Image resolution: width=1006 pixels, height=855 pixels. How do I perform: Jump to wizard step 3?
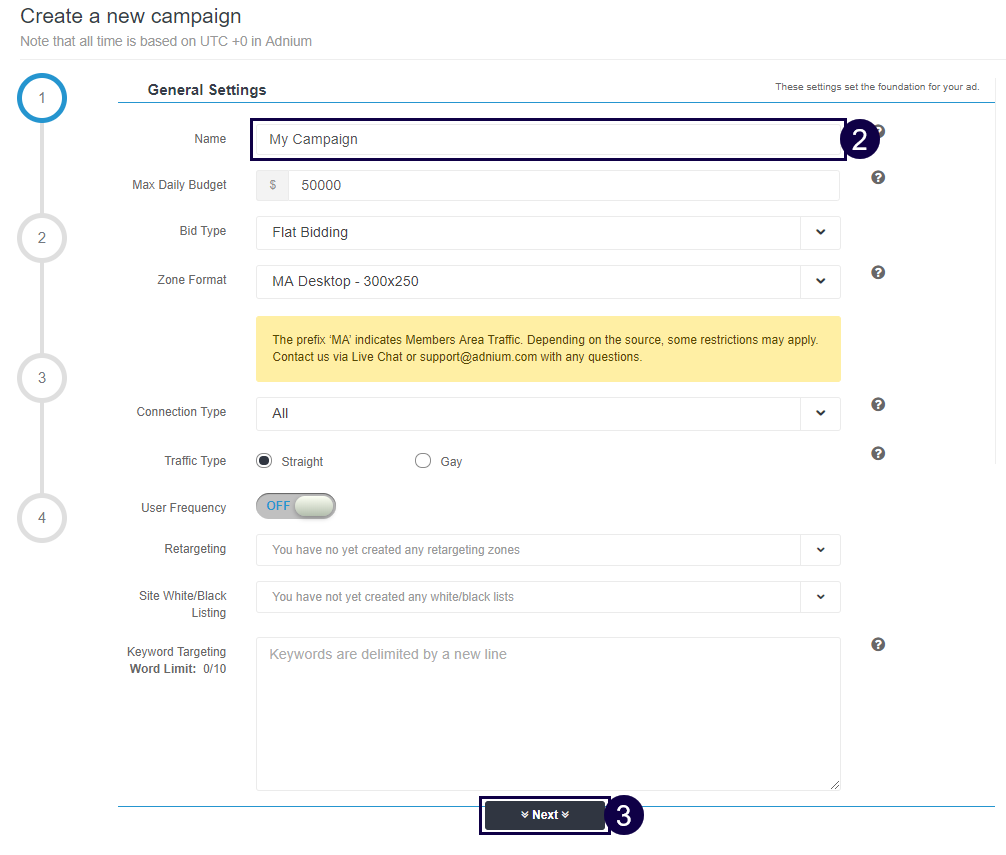[42, 378]
